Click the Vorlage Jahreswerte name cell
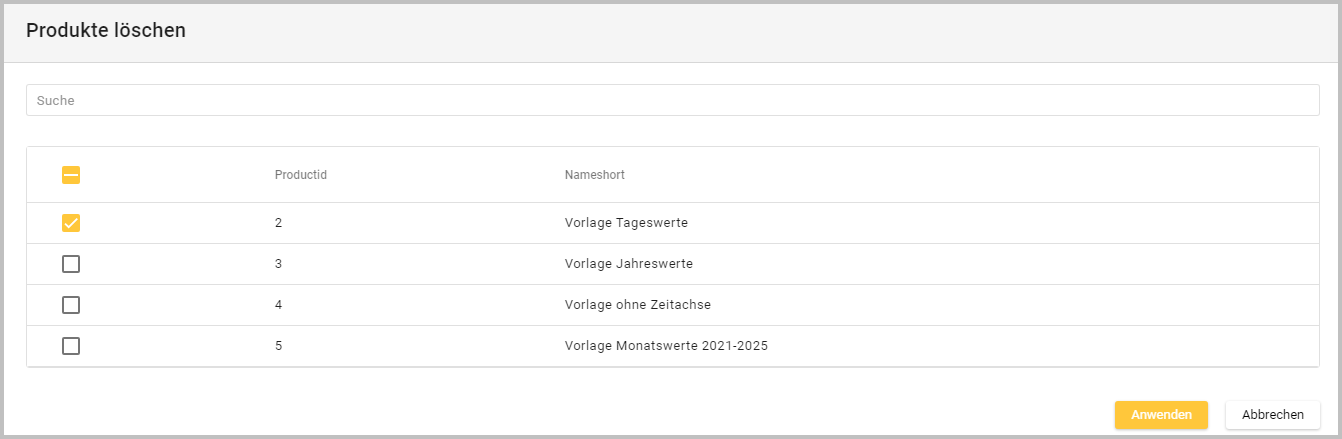Image resolution: width=1342 pixels, height=439 pixels. pos(628,264)
